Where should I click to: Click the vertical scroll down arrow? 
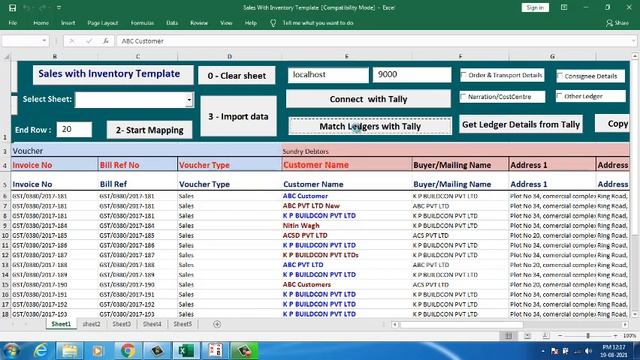[635, 314]
